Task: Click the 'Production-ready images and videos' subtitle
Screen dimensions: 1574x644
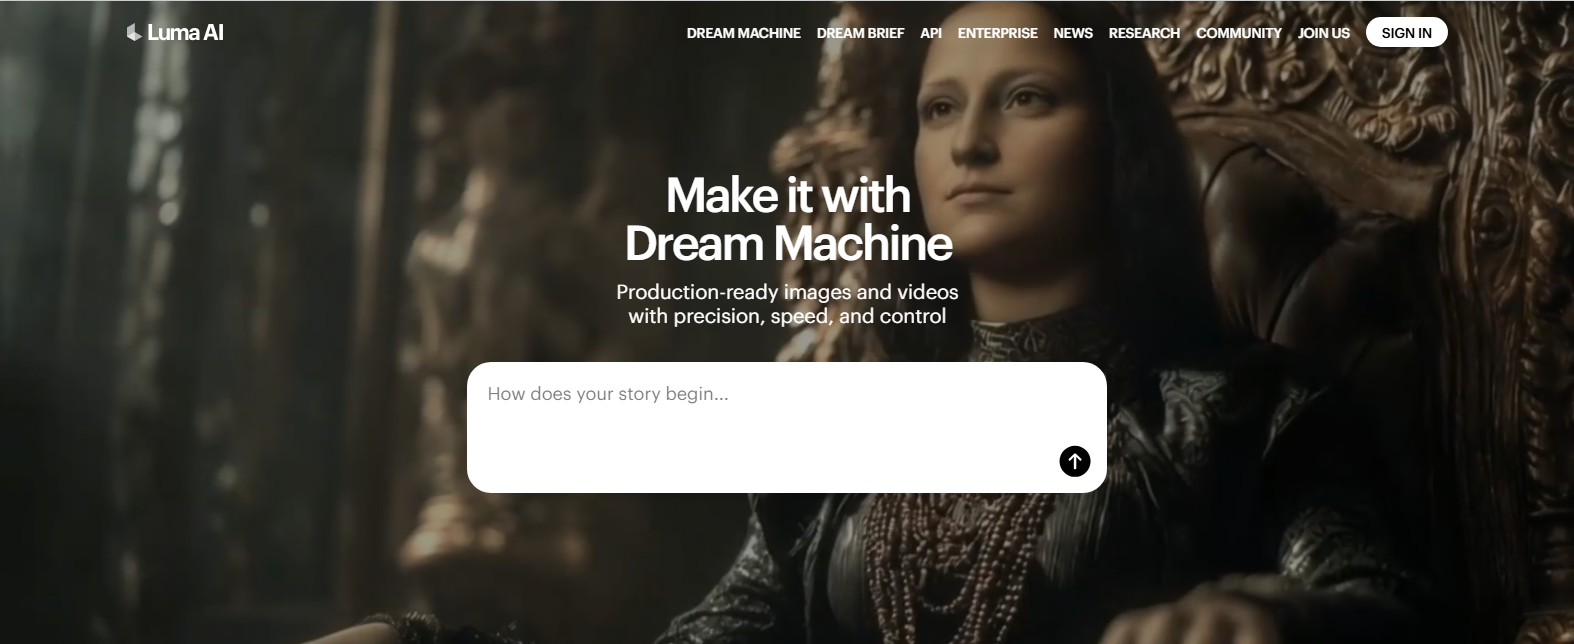Action: click(787, 292)
